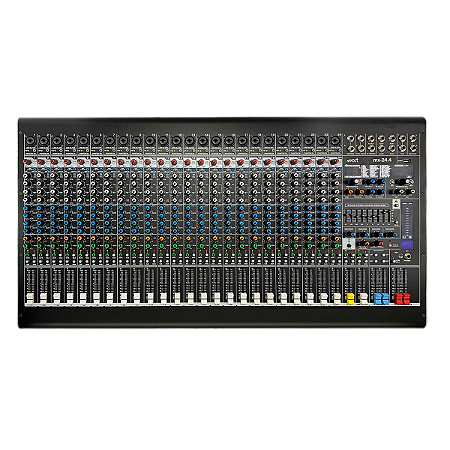The height and width of the screenshot is (450, 450).
Task: Adjust left red knob in master section
Action: pos(365,244)
